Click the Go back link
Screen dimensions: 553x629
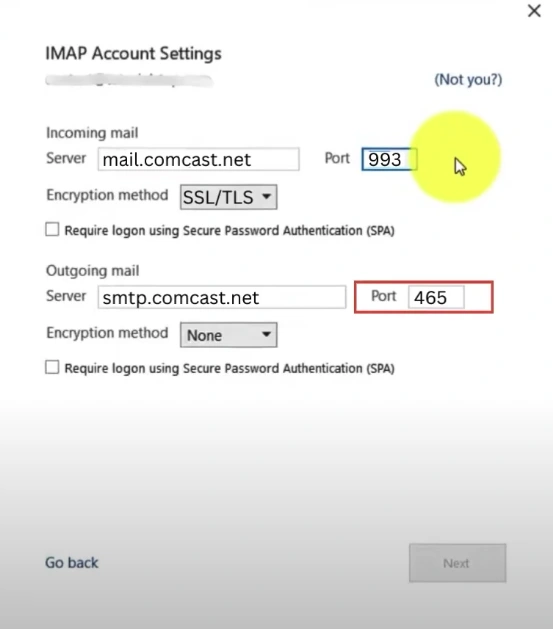[x=71, y=562]
